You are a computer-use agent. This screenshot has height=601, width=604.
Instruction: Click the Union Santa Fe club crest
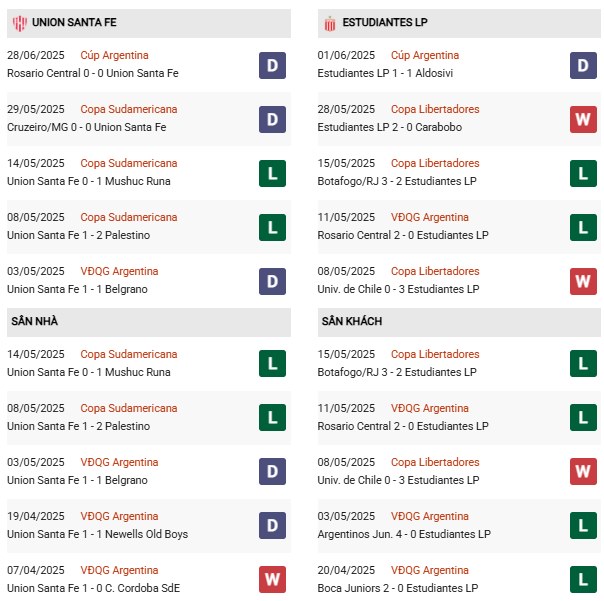tap(17, 21)
